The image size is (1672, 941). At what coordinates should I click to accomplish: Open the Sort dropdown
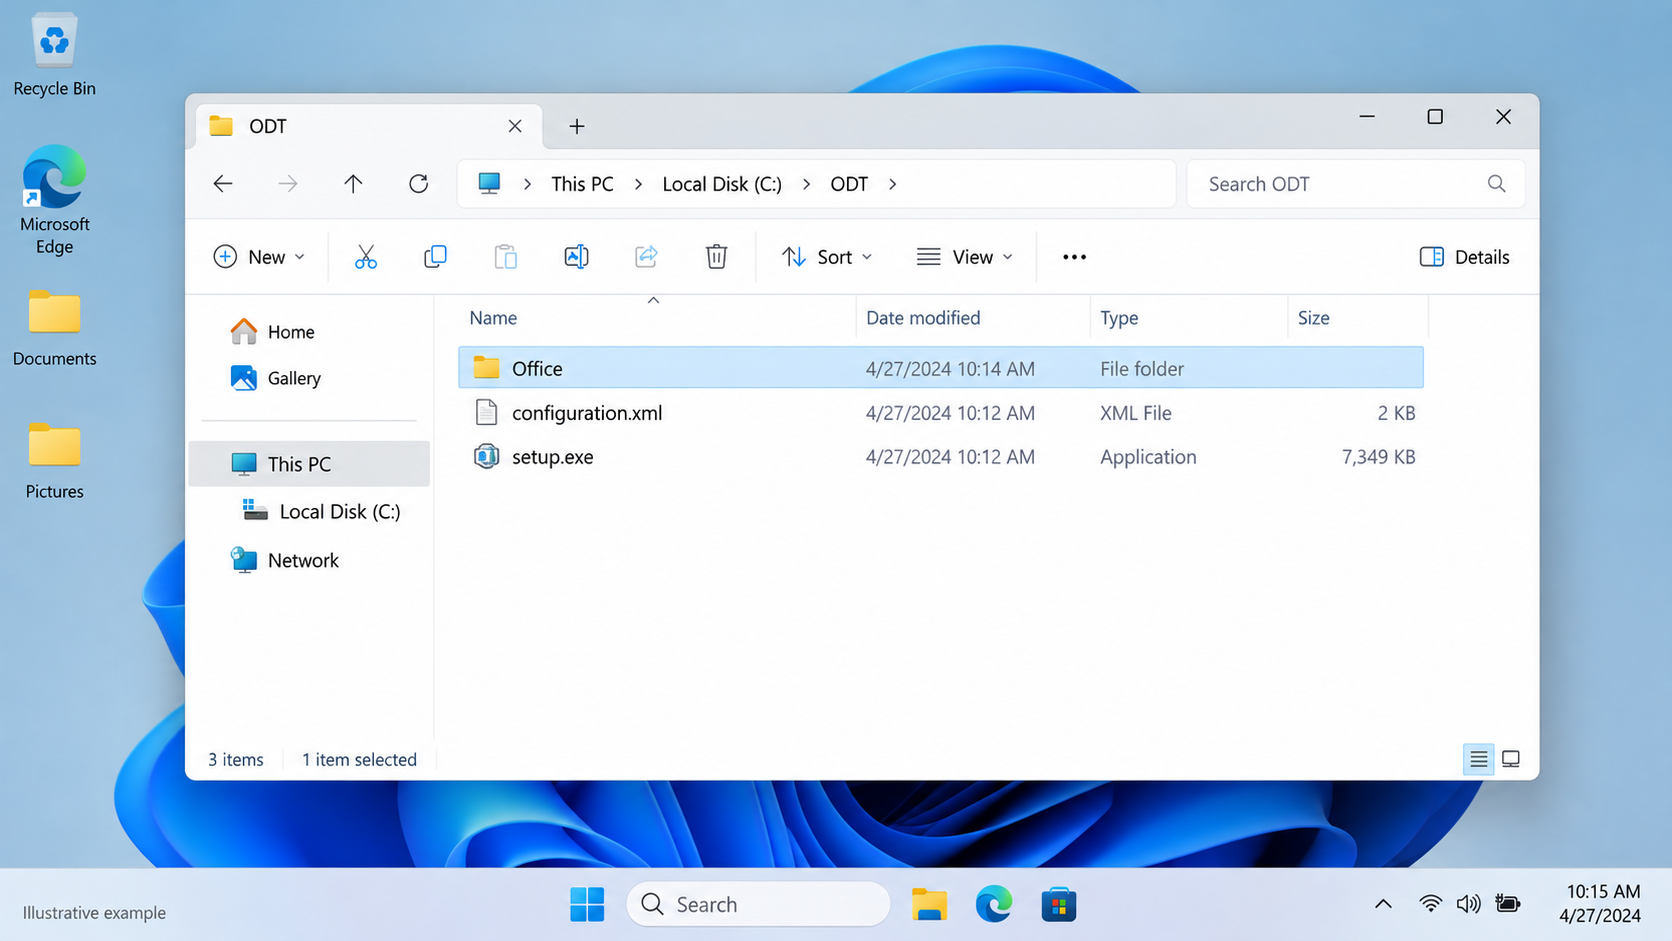click(827, 257)
